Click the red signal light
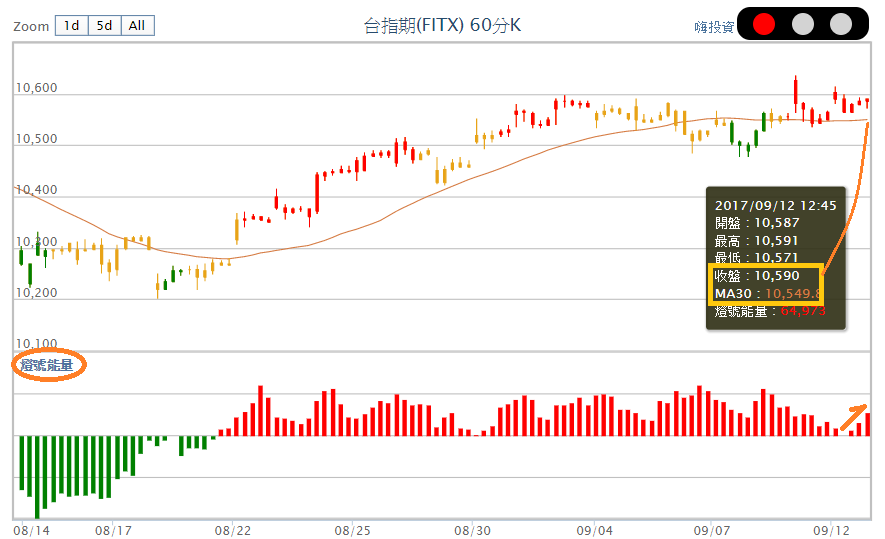The image size is (885, 539). (763, 24)
